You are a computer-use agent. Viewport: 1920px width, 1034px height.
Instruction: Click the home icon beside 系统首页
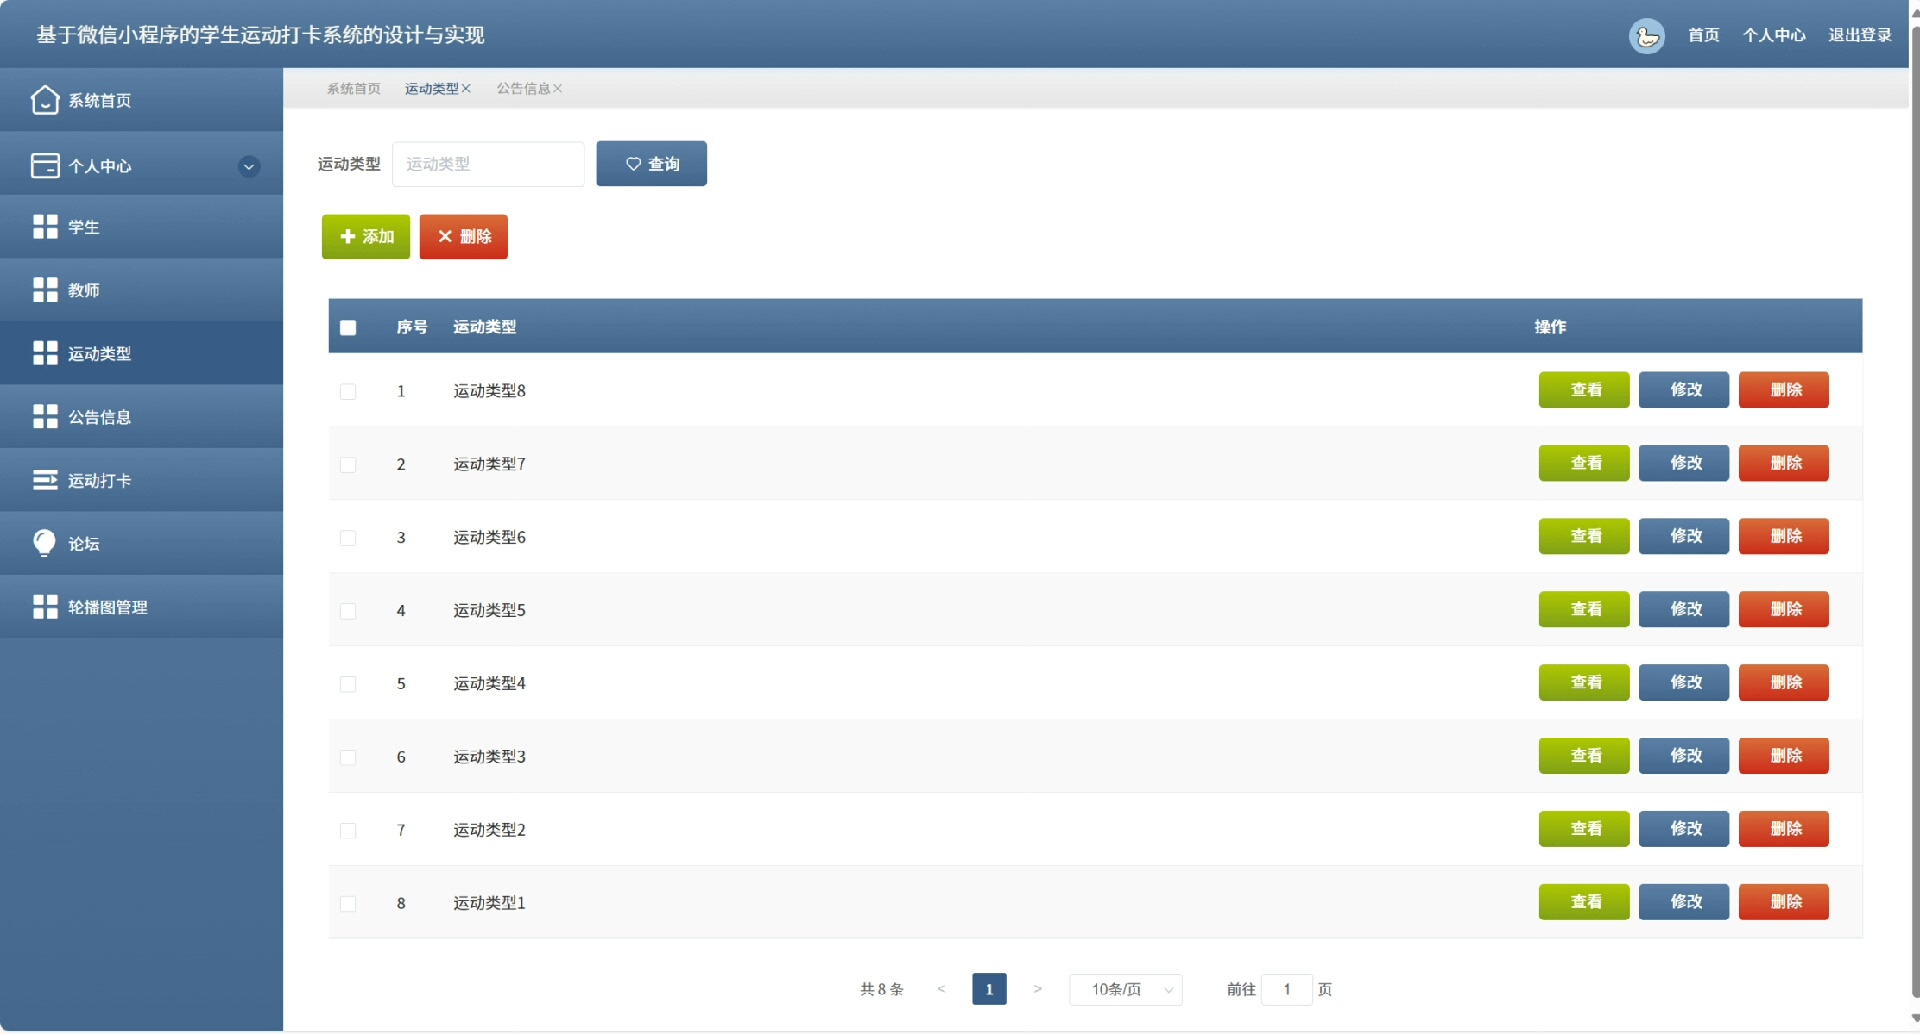45,100
